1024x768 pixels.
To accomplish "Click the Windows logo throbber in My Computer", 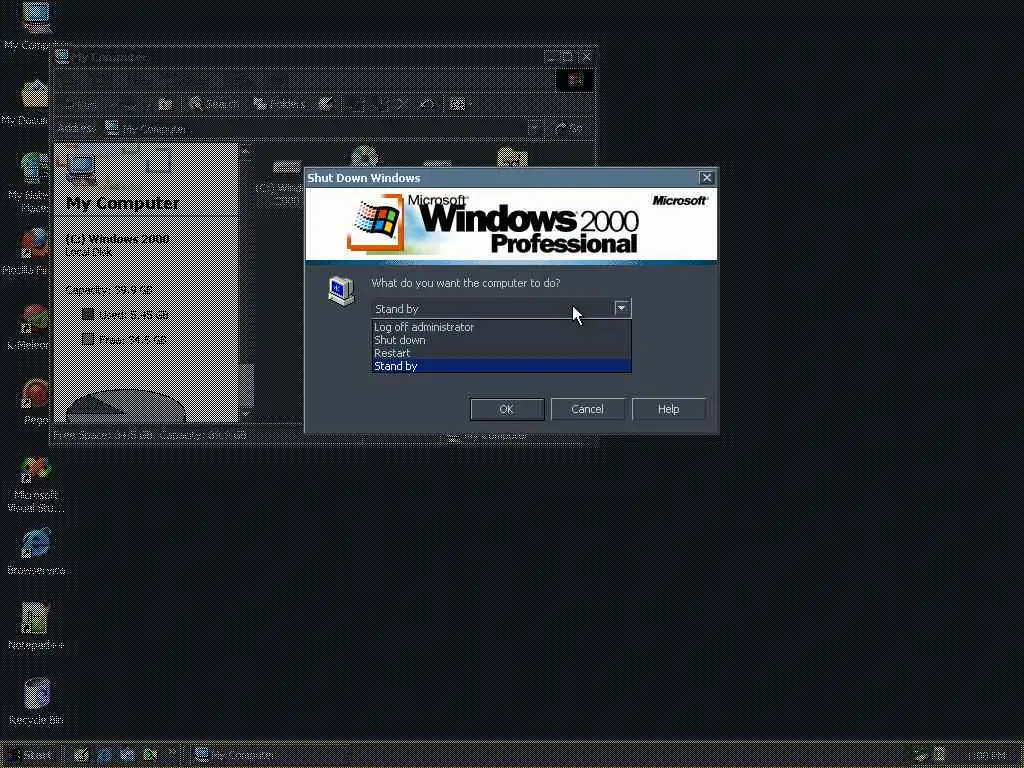I will 575,80.
